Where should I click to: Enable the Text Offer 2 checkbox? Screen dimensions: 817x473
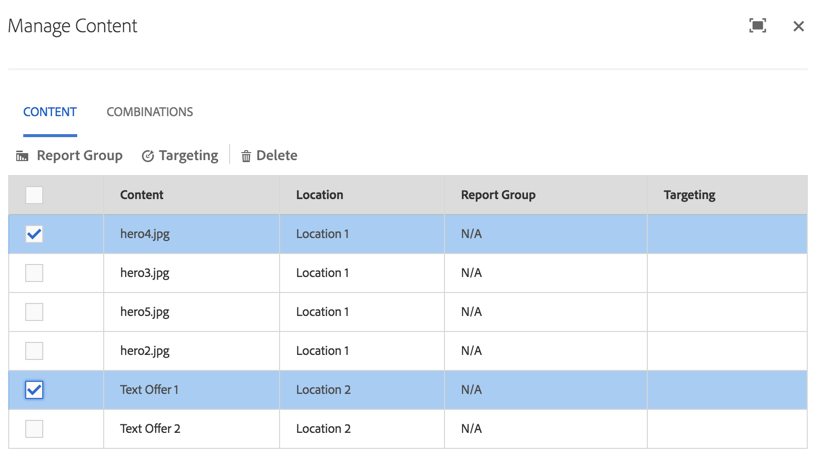point(34,429)
